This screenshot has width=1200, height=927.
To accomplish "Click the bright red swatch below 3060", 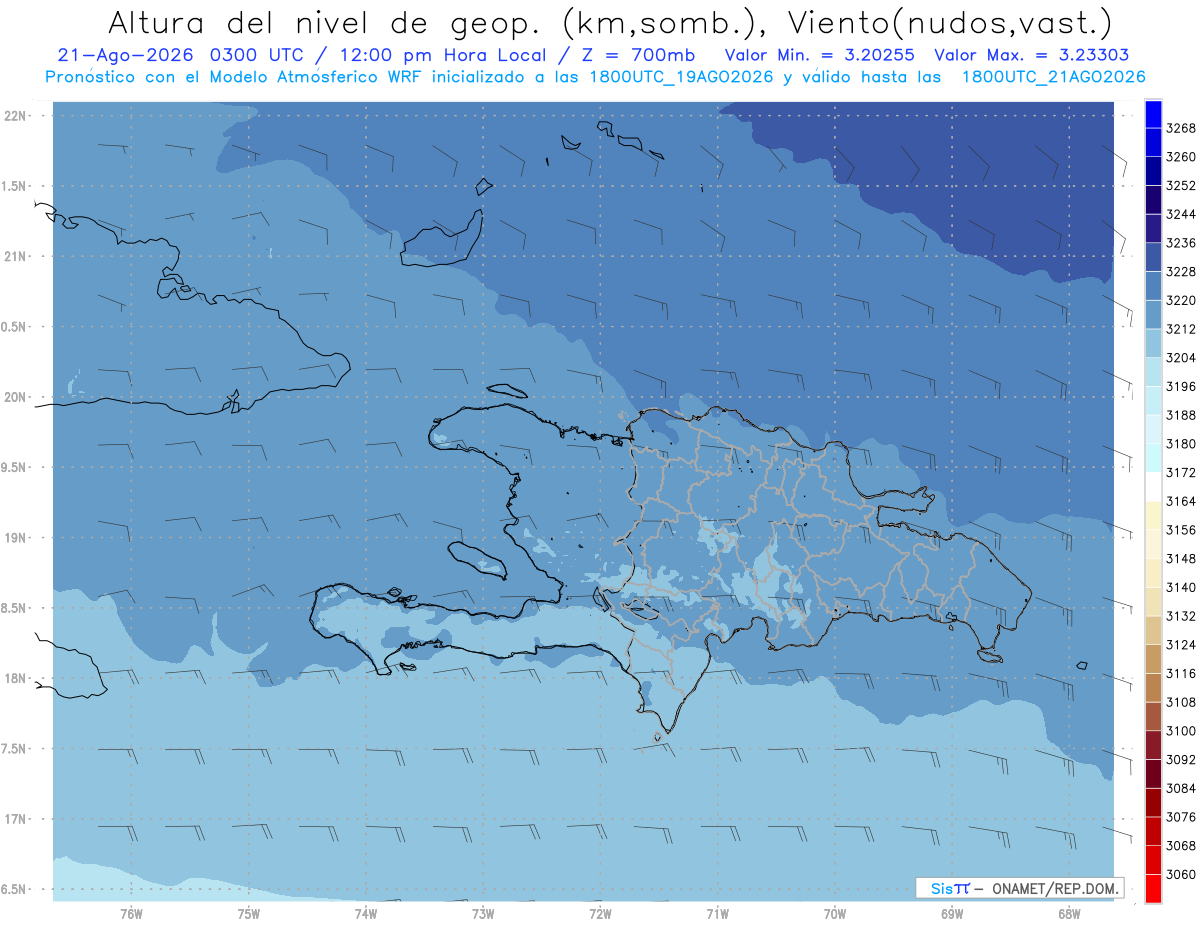I will click(1153, 888).
